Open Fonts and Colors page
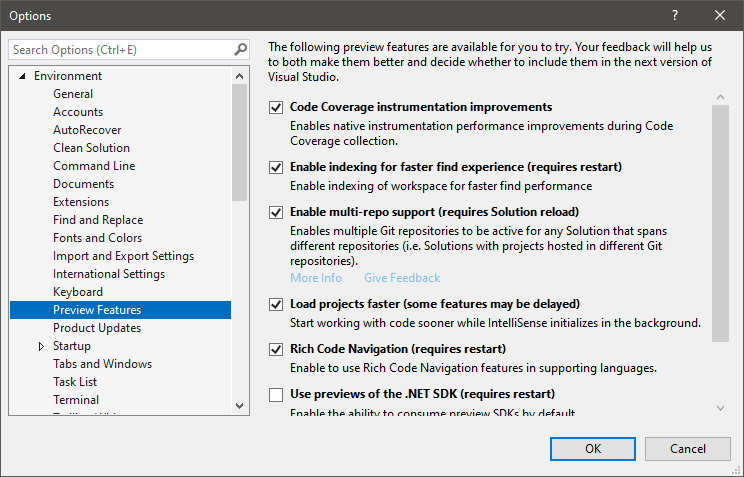 (x=97, y=238)
